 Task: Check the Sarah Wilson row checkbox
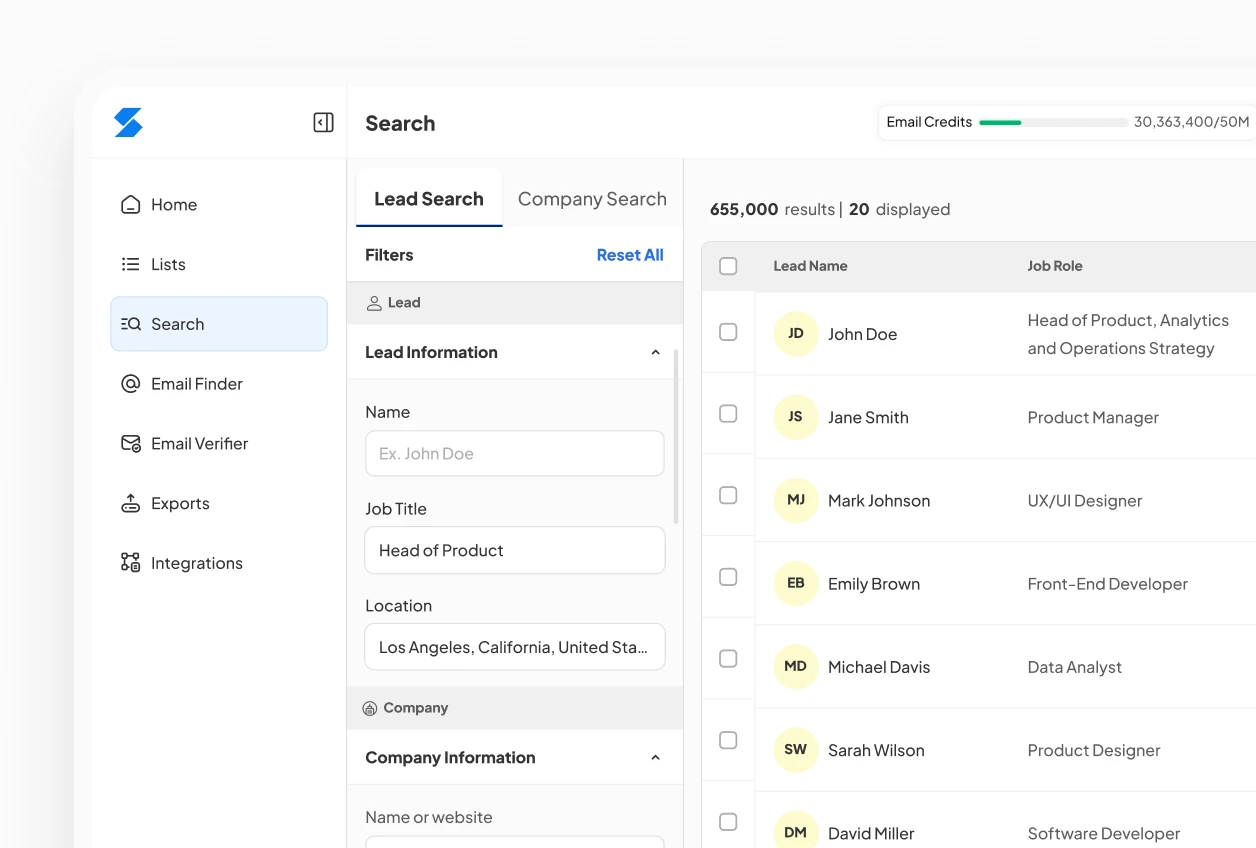pyautogui.click(x=728, y=740)
